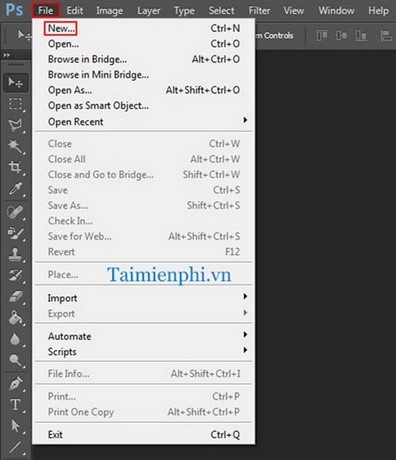396x460 pixels.
Task: Select the Brush tool
Action: [15, 233]
